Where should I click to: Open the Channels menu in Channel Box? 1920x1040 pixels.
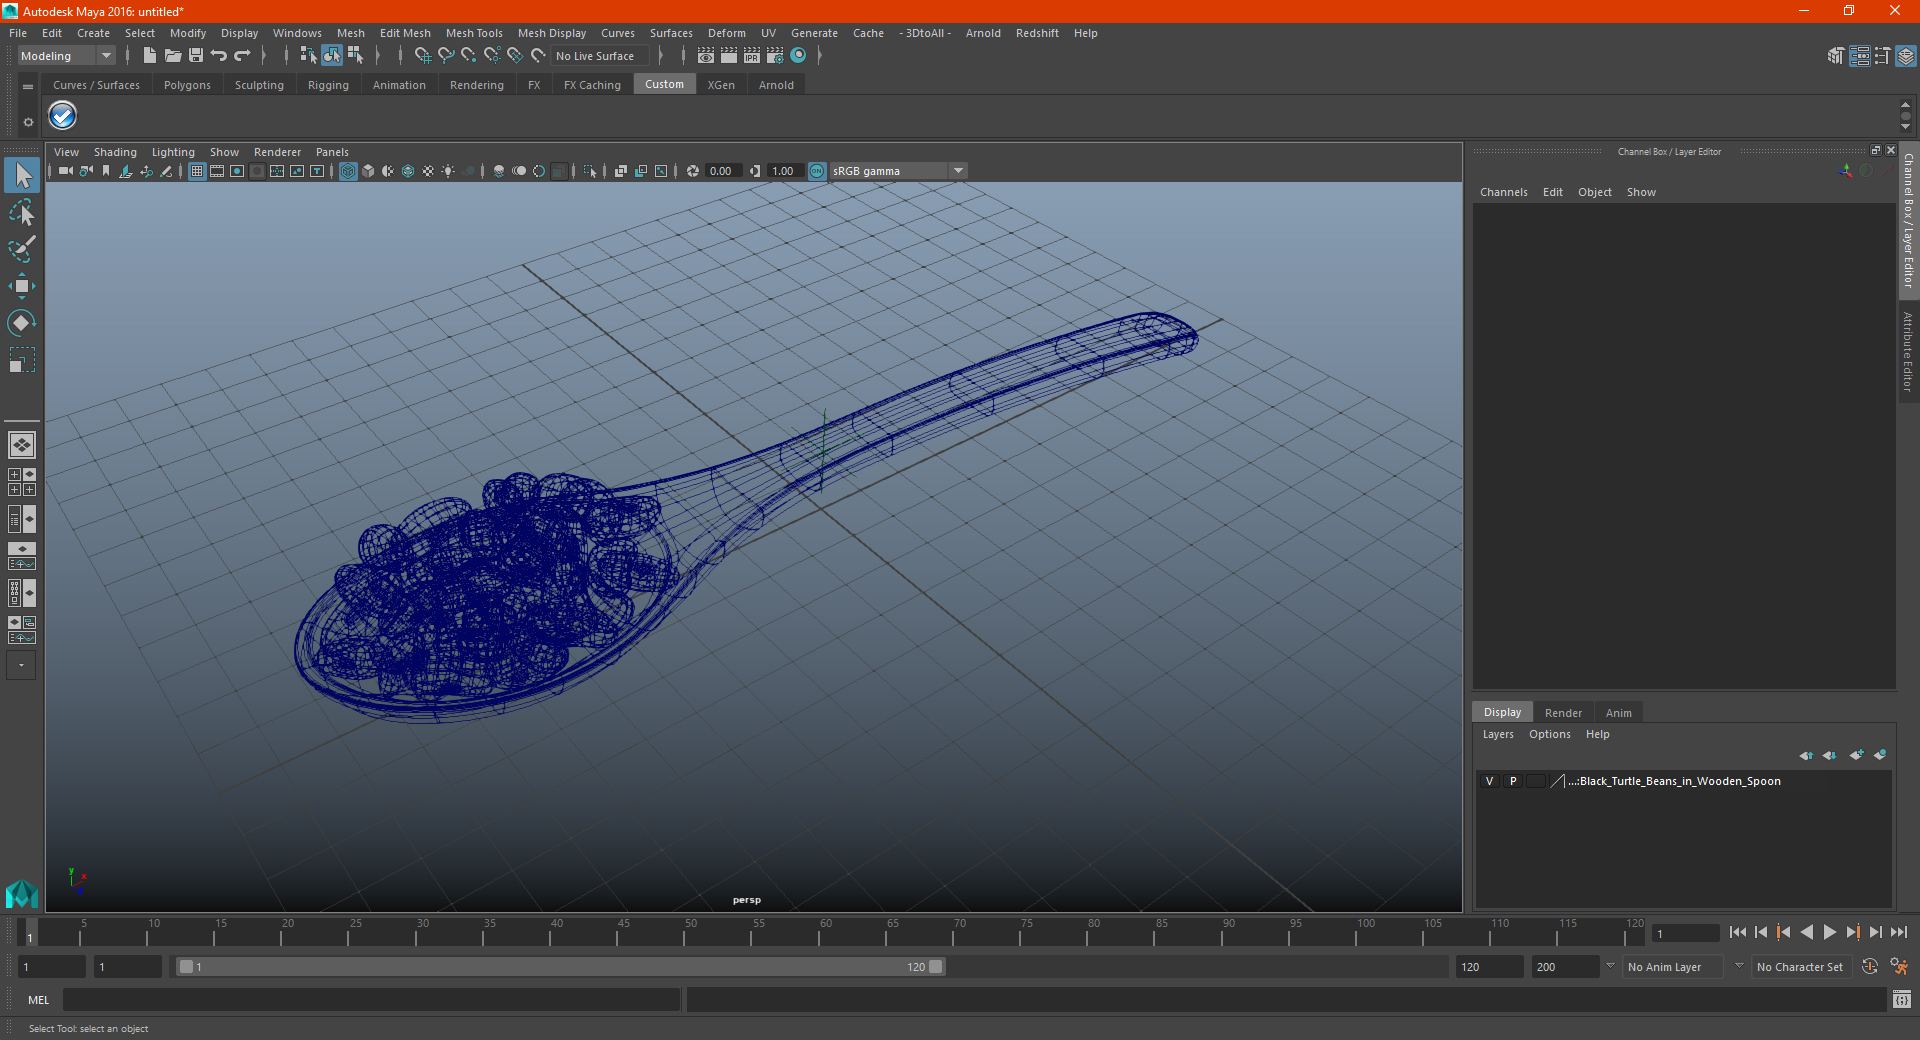(1503, 192)
